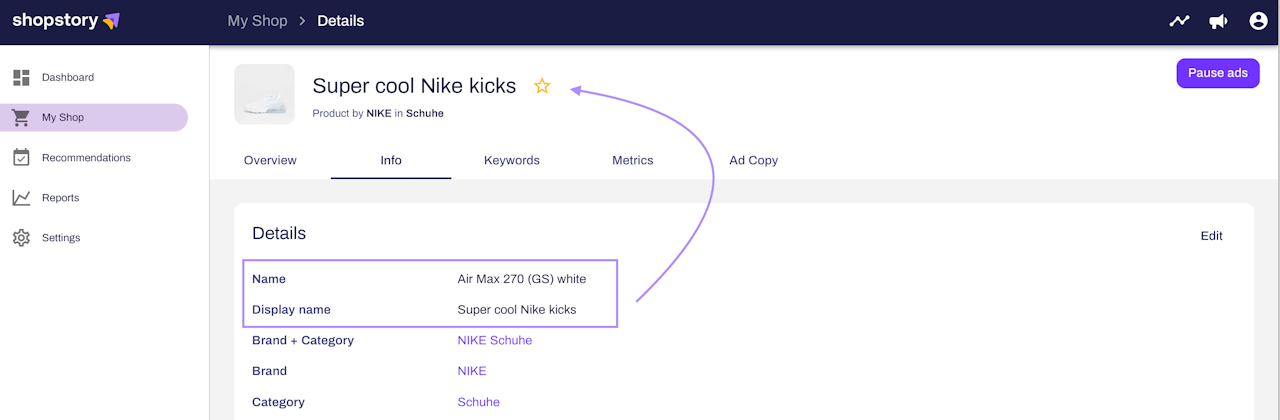Open the Keywords tab
1280x420 pixels.
coord(511,160)
